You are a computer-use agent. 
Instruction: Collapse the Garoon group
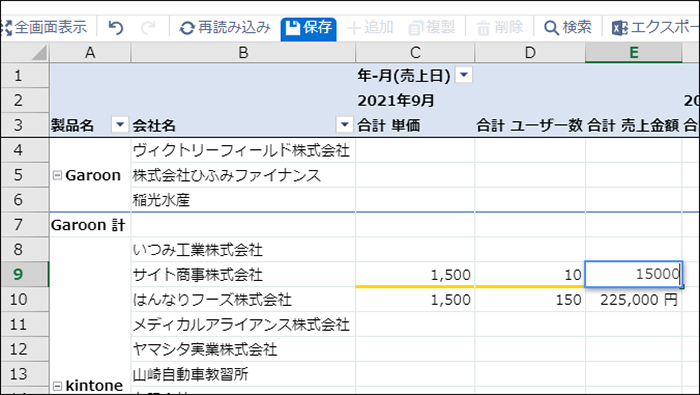57,175
